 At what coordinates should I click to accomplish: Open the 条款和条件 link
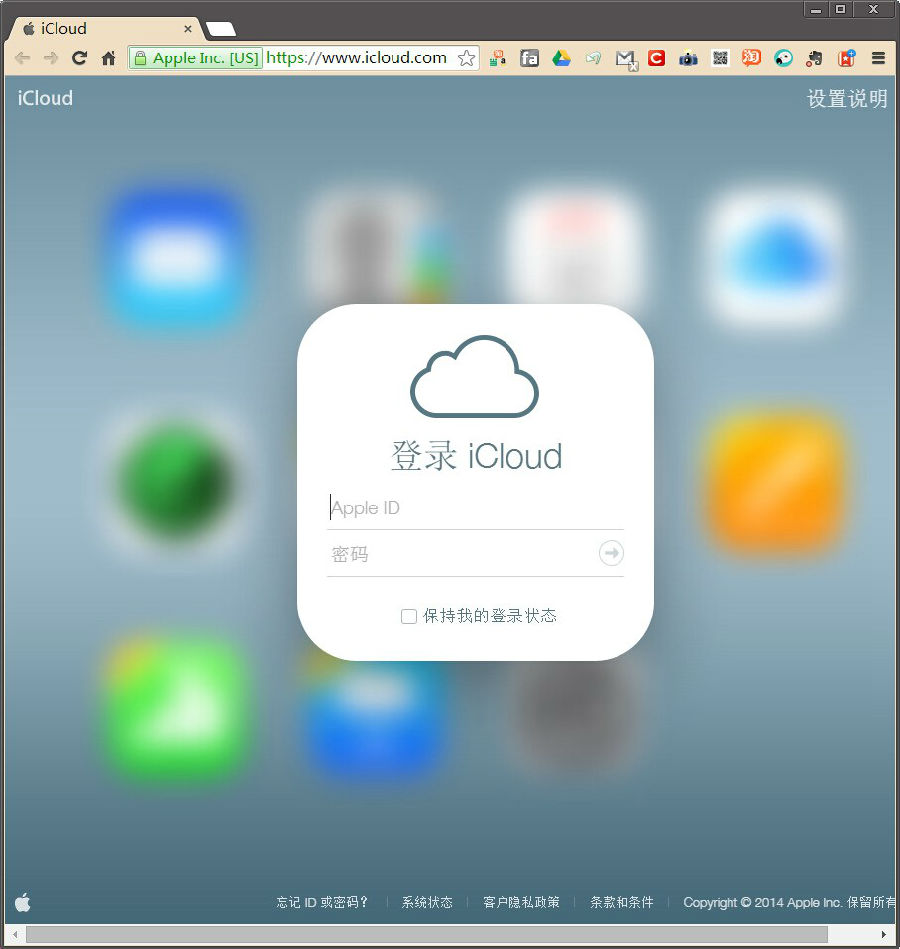tap(622, 902)
